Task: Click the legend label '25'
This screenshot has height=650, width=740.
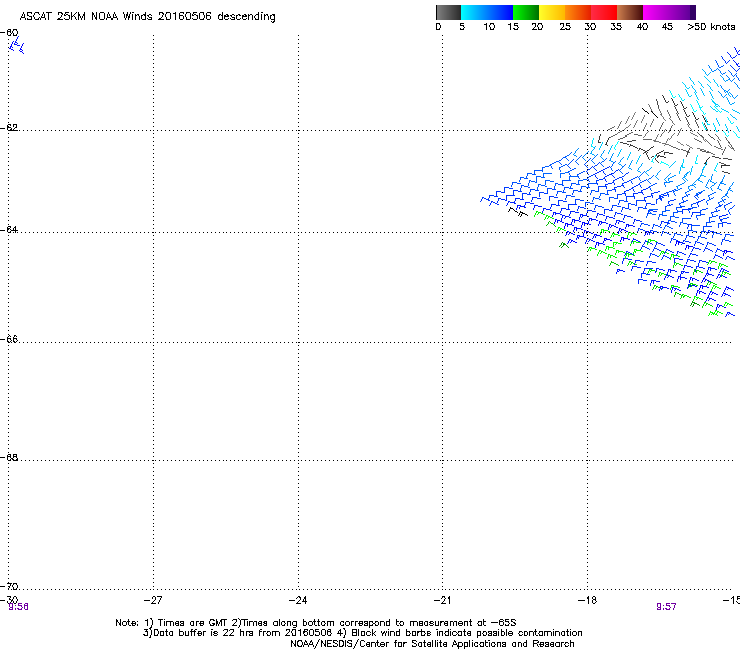Action: [565, 27]
